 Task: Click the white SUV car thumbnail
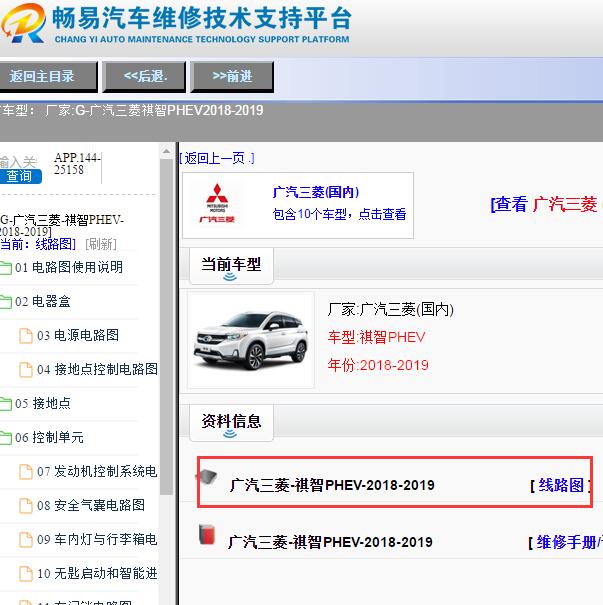click(251, 340)
